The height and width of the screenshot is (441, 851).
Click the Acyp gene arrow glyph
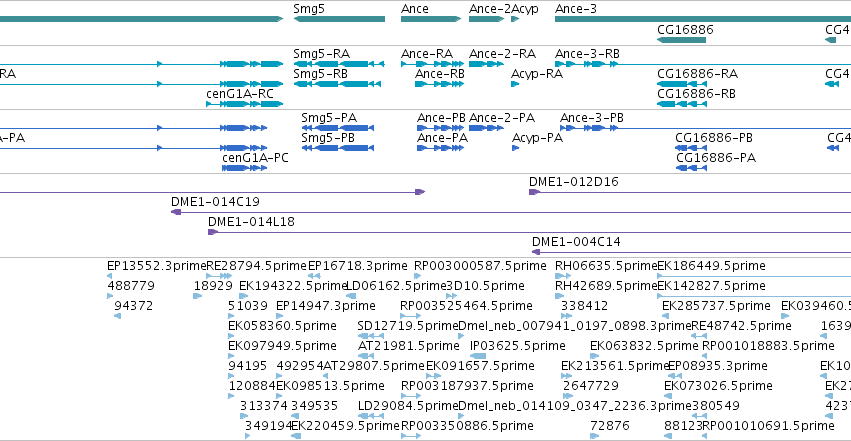coord(515,20)
